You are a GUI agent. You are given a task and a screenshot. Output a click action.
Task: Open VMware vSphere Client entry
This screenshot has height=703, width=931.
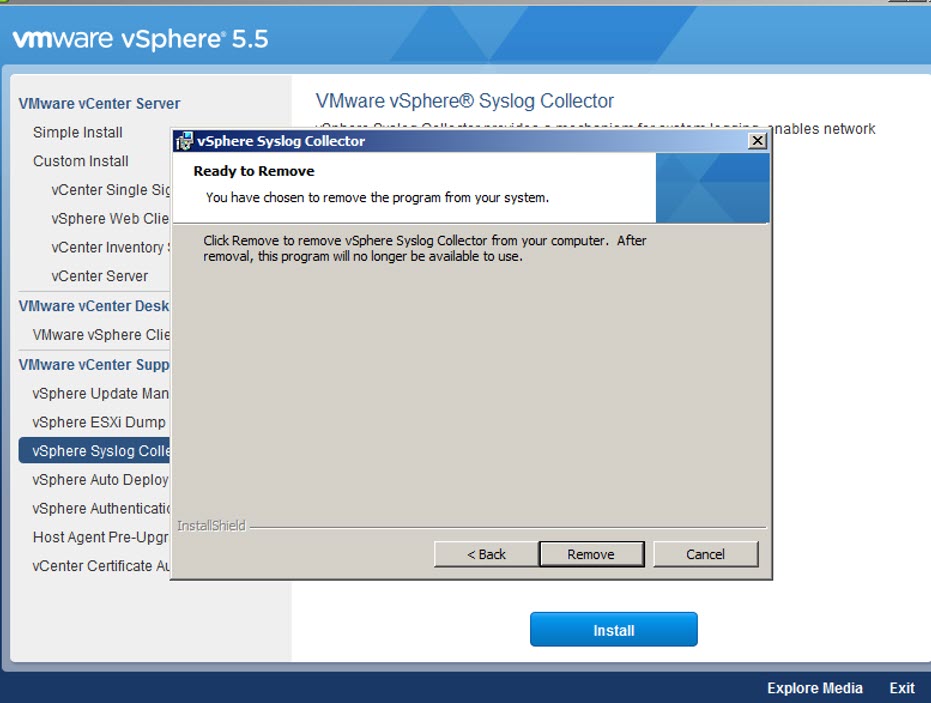(101, 335)
